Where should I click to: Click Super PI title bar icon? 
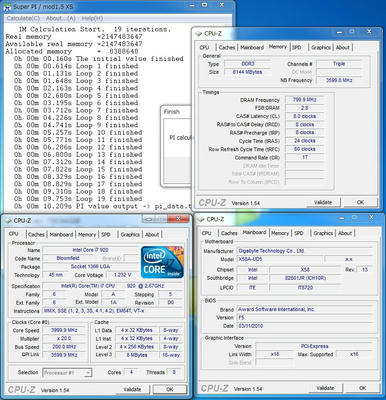8,7
